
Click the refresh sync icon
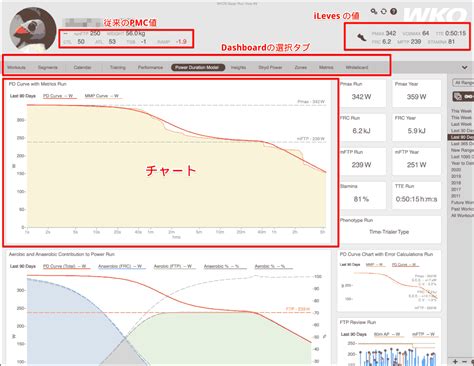(384, 11)
